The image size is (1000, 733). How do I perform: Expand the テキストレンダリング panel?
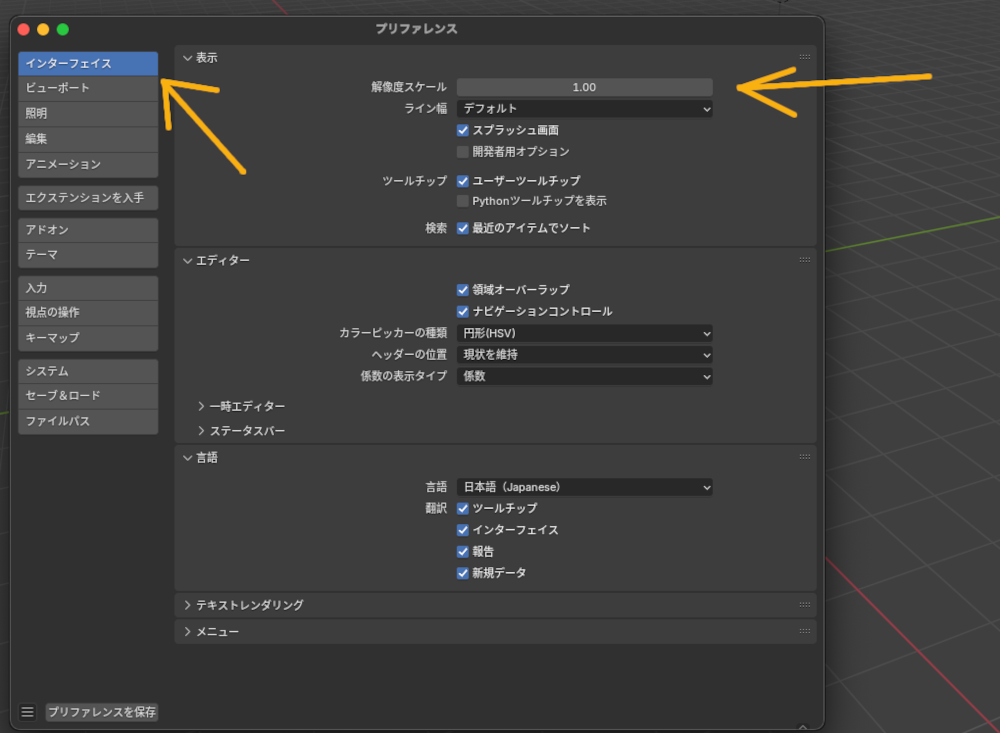(249, 605)
